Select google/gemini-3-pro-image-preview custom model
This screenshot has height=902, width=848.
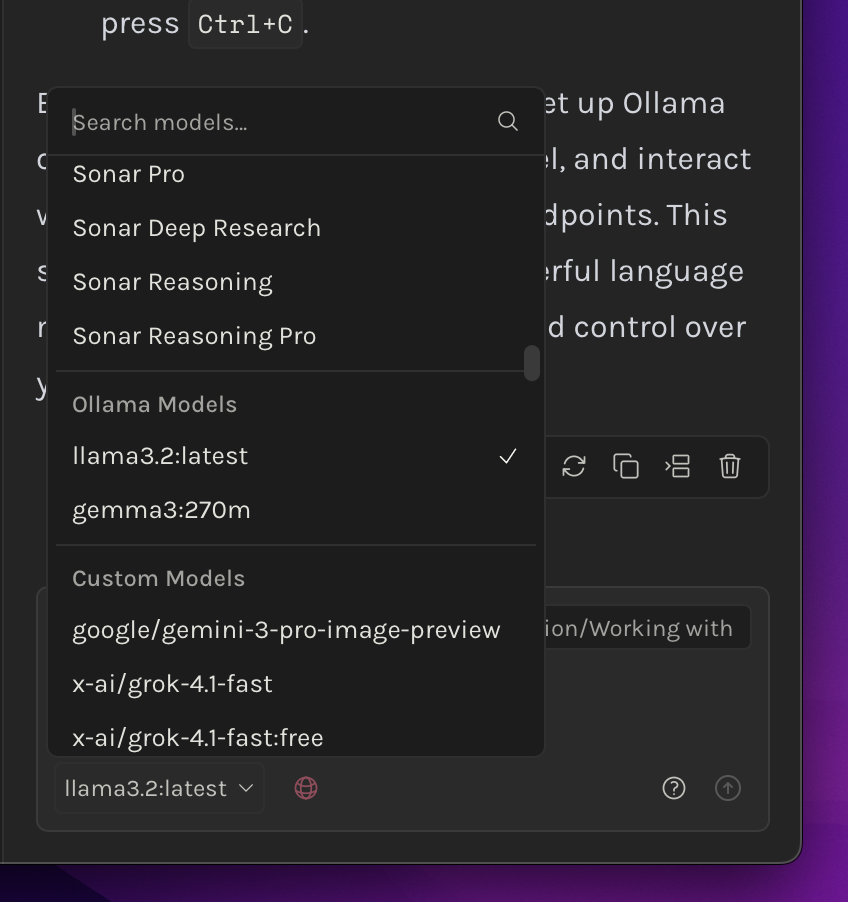[x=287, y=630]
